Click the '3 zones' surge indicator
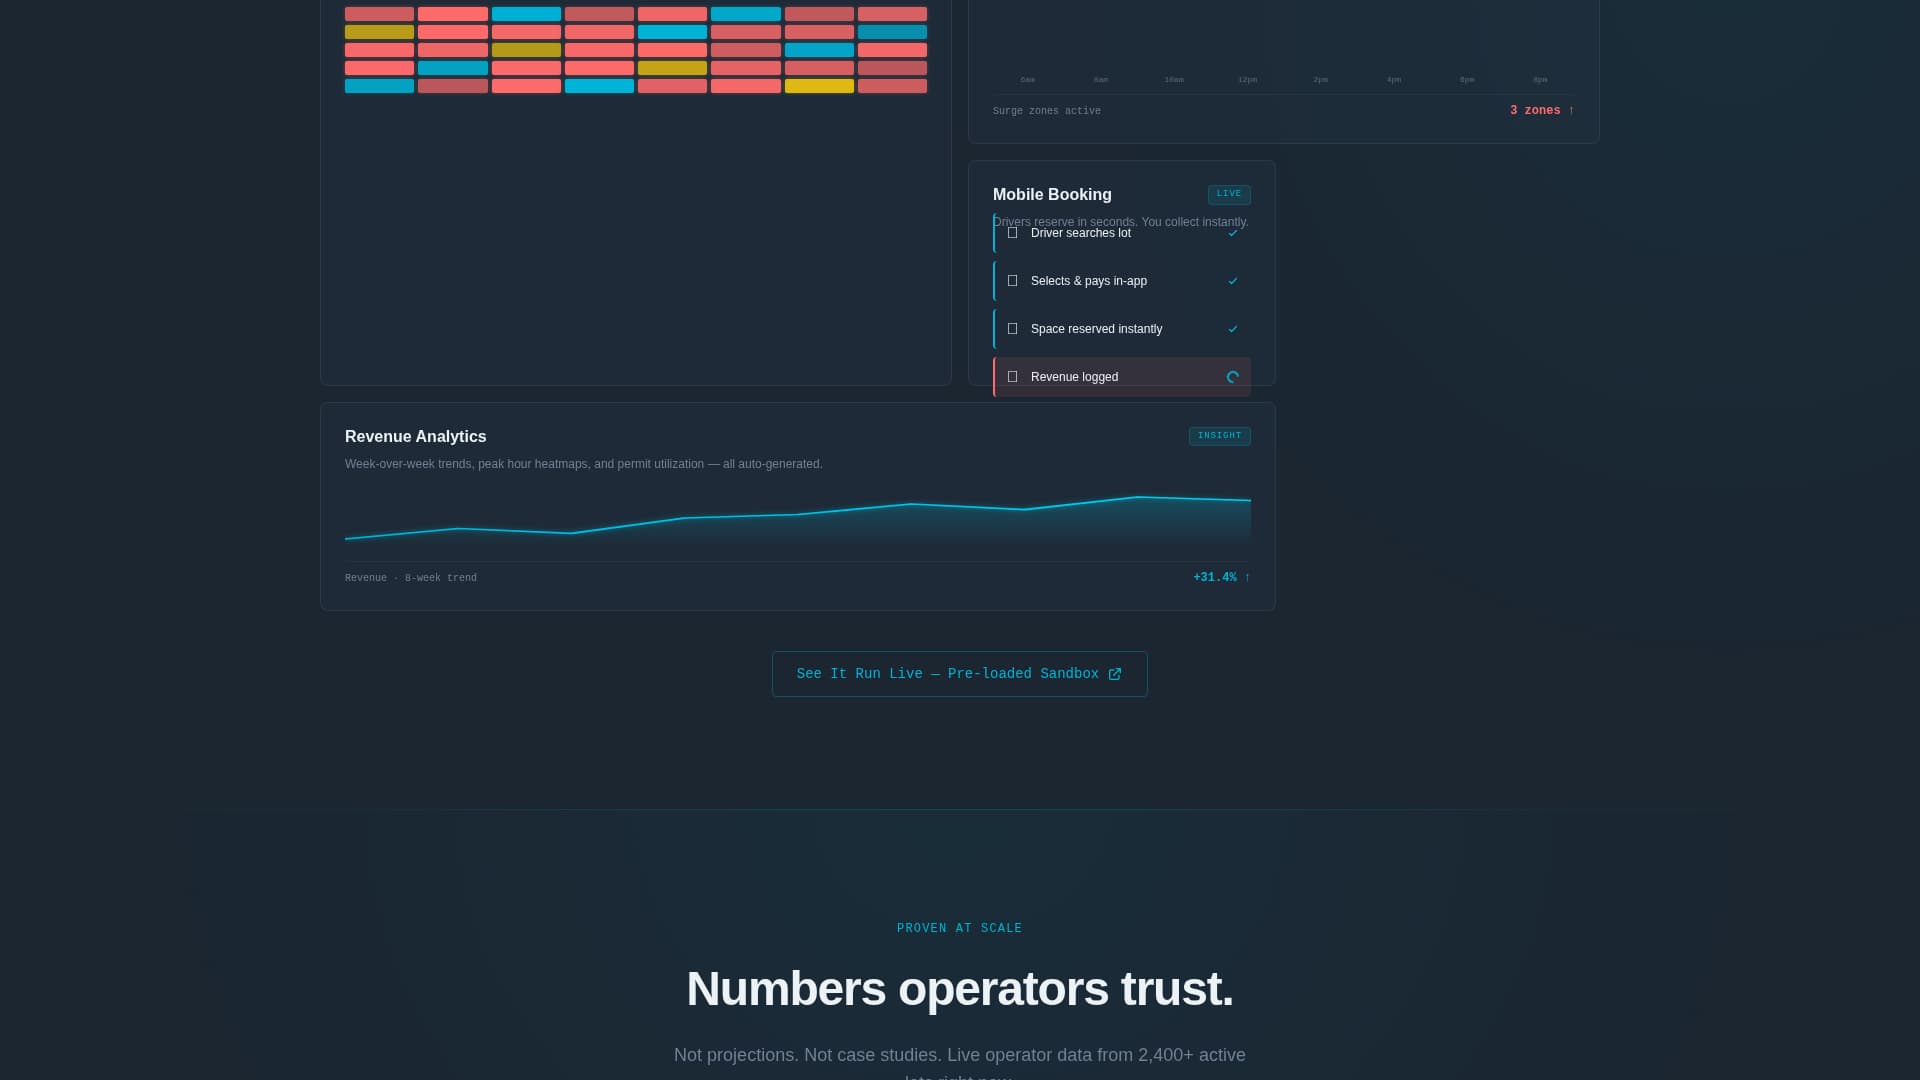This screenshot has height=1080, width=1920. [x=1542, y=111]
